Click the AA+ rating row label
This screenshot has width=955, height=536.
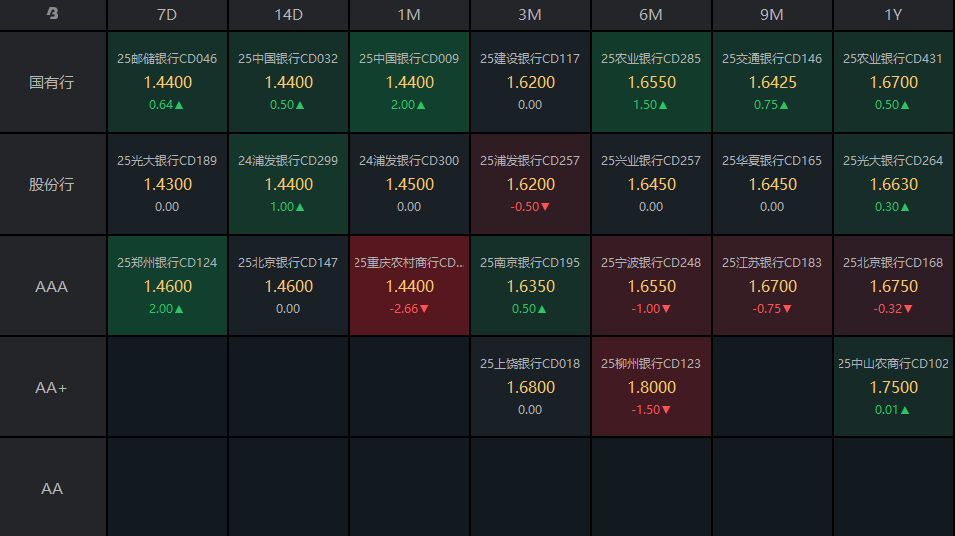52,387
